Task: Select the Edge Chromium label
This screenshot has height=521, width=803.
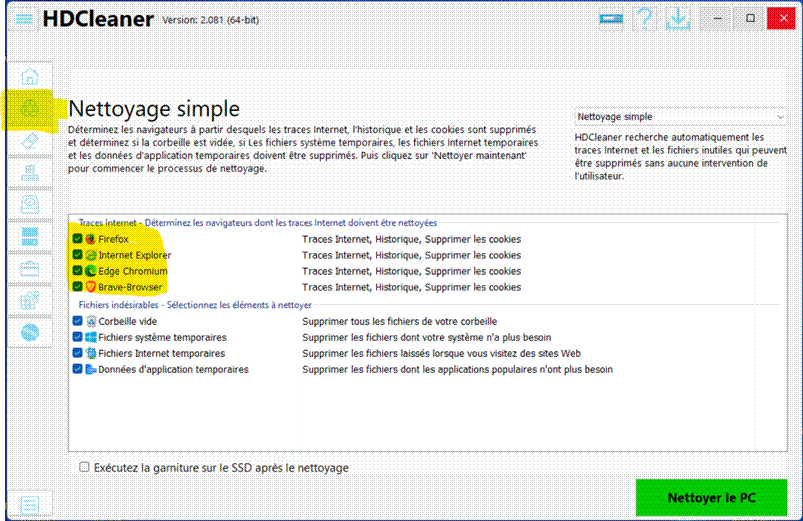Action: (133, 271)
